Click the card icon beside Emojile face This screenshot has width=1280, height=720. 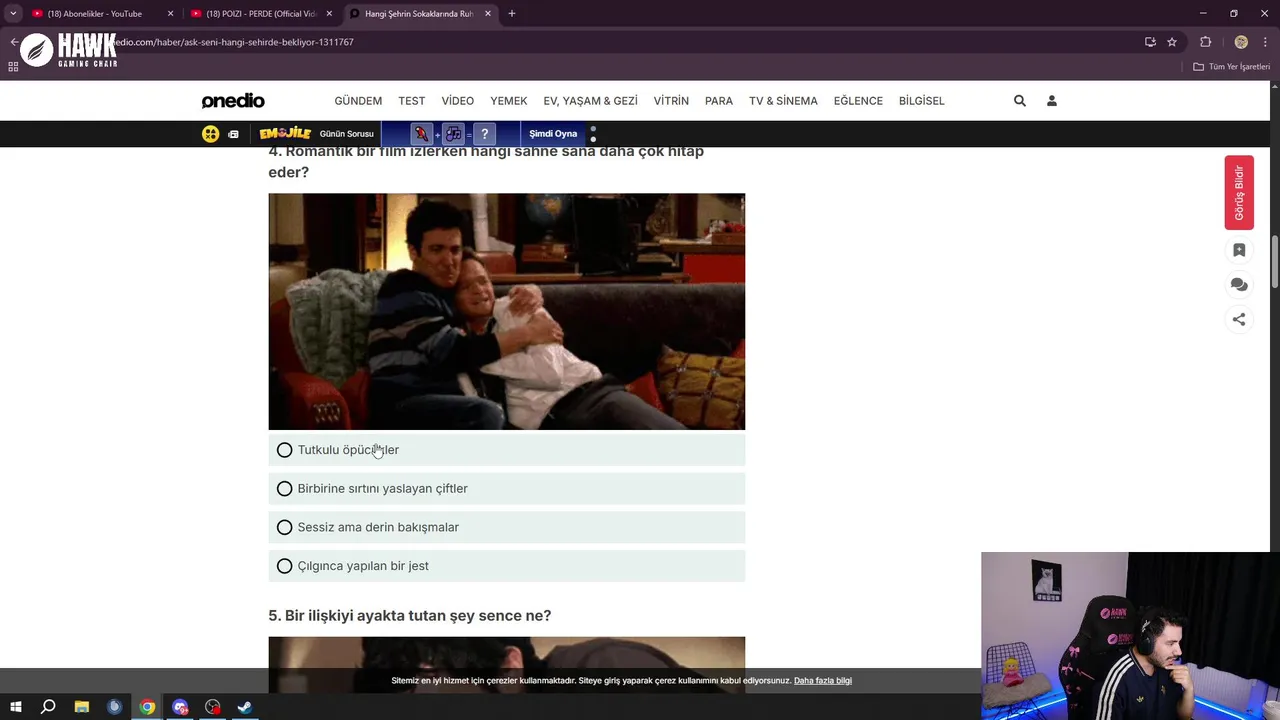coord(233,134)
